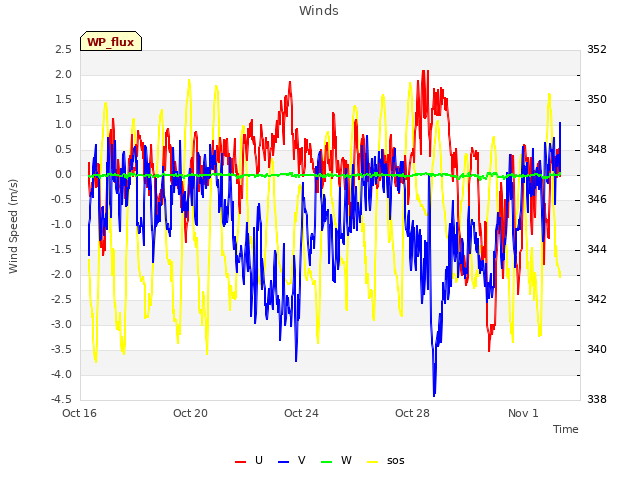Click the 352 right axis value
Viewport: 640px width, 480px height.
pos(597,50)
